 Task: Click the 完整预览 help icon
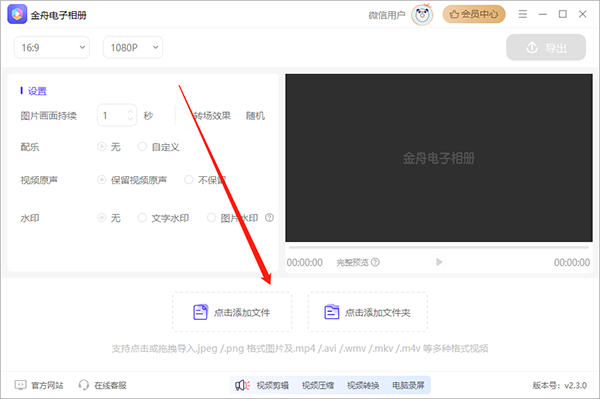pyautogui.click(x=375, y=262)
